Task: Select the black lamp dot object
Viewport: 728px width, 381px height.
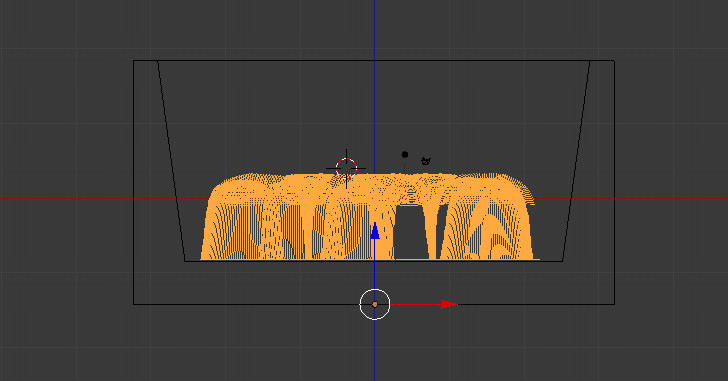Action: click(405, 155)
